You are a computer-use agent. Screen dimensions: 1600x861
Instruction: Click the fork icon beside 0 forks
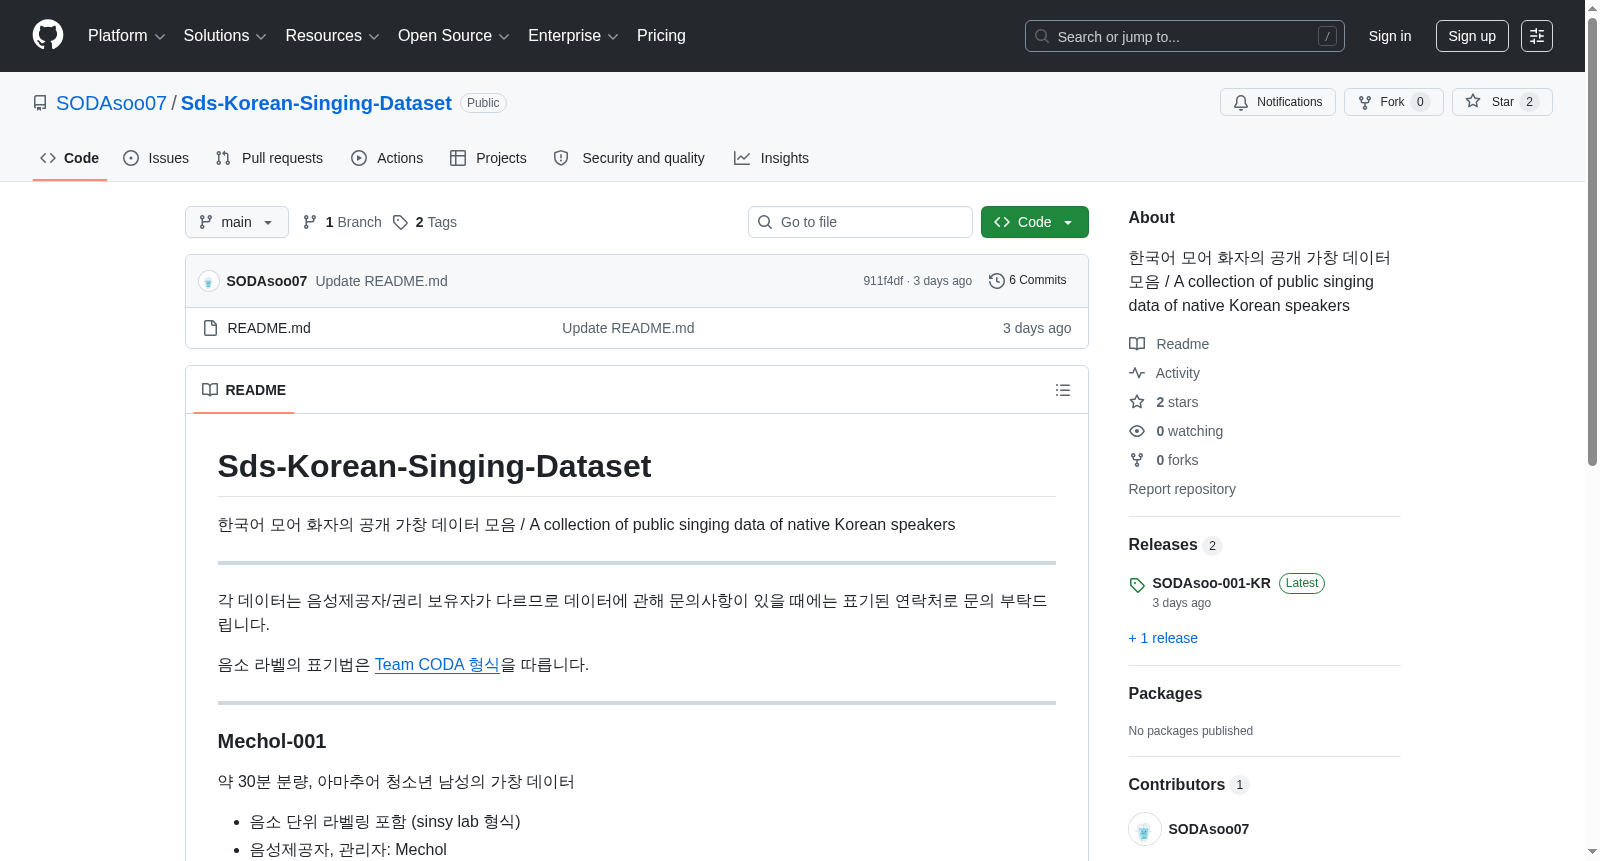(1137, 460)
